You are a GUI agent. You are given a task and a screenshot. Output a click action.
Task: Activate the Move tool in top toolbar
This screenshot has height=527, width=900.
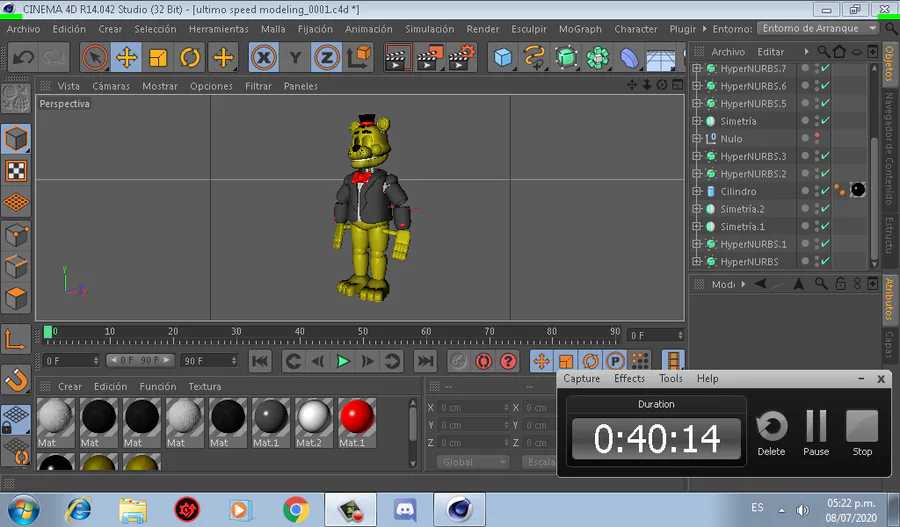tap(126, 57)
